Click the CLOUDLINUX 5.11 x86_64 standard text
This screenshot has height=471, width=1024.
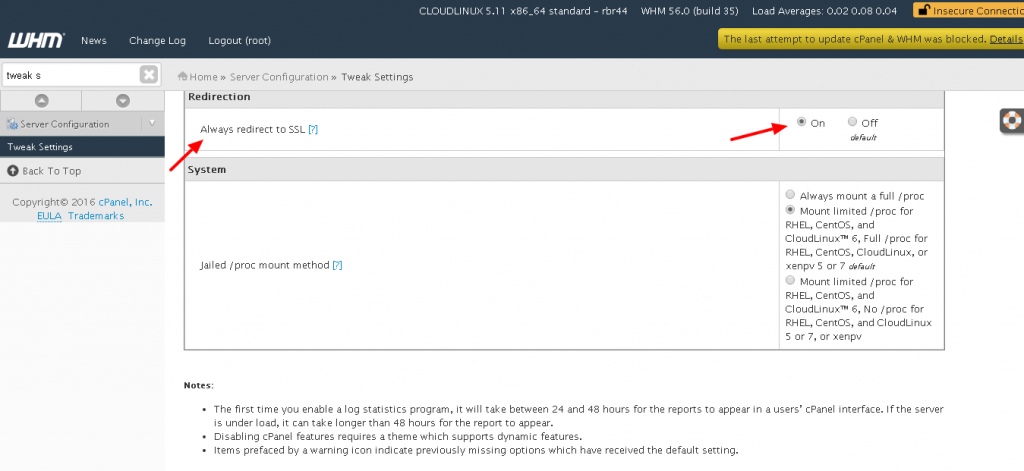(523, 11)
